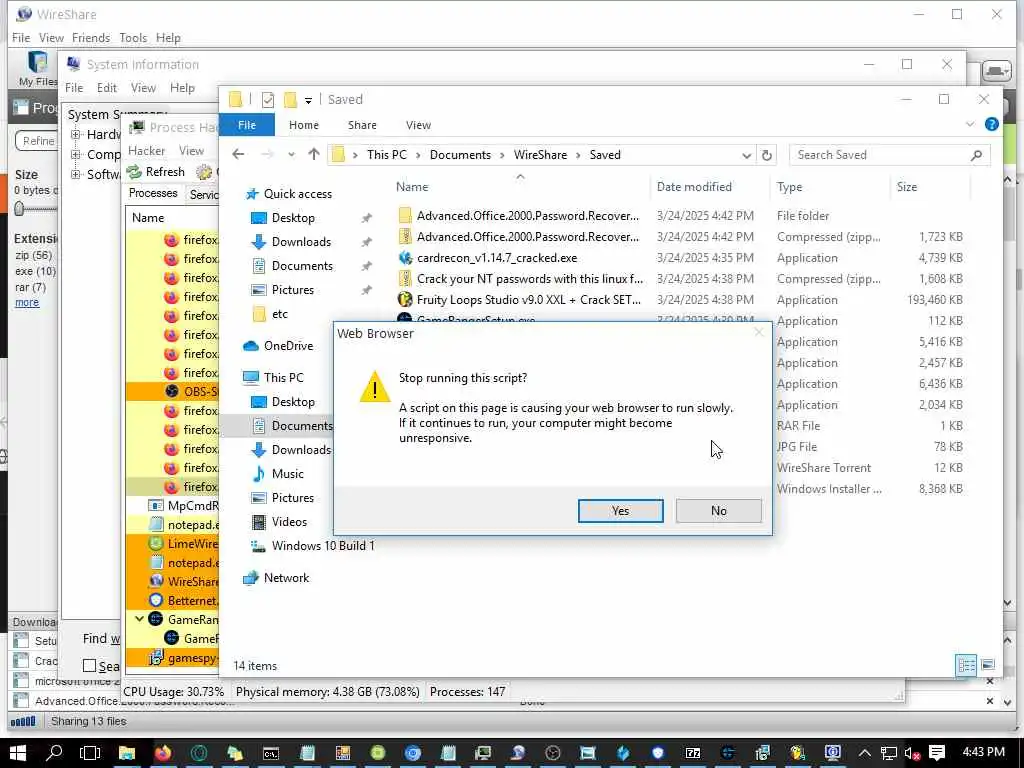
Task: Open the Windows Start menu
Action: coord(18,753)
